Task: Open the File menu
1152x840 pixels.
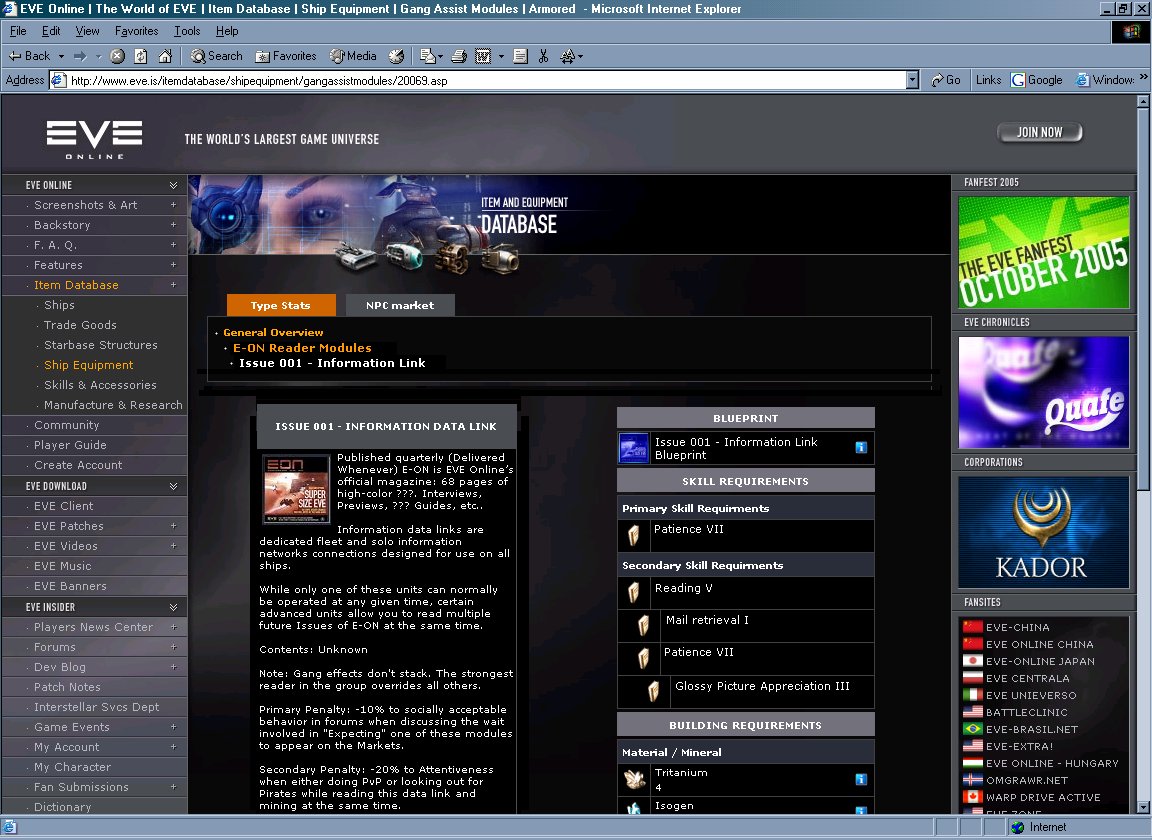Action: 18,31
